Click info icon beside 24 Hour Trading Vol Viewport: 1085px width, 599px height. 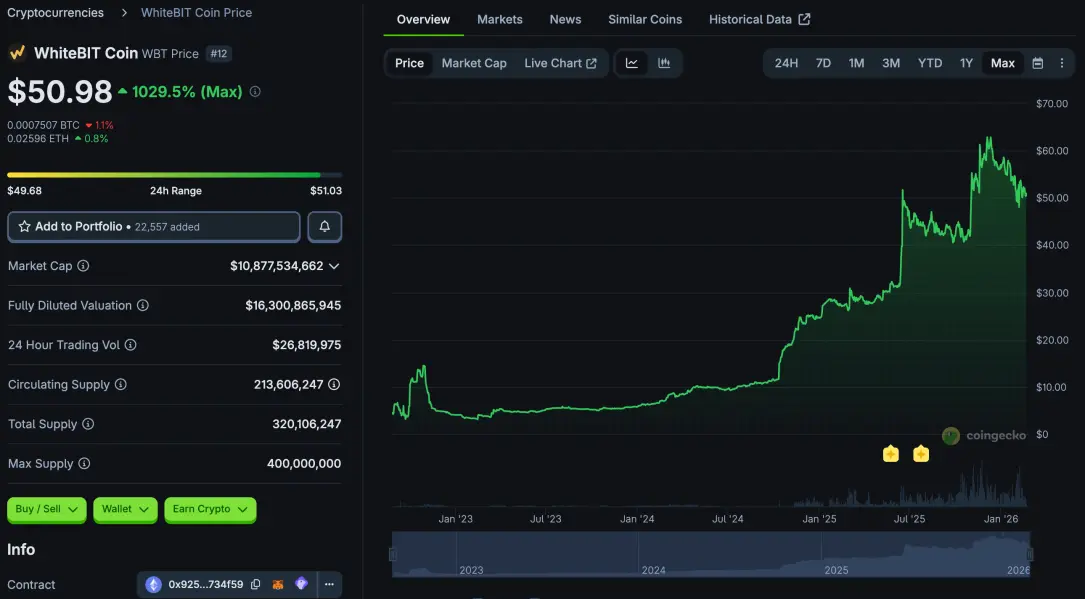pos(130,344)
